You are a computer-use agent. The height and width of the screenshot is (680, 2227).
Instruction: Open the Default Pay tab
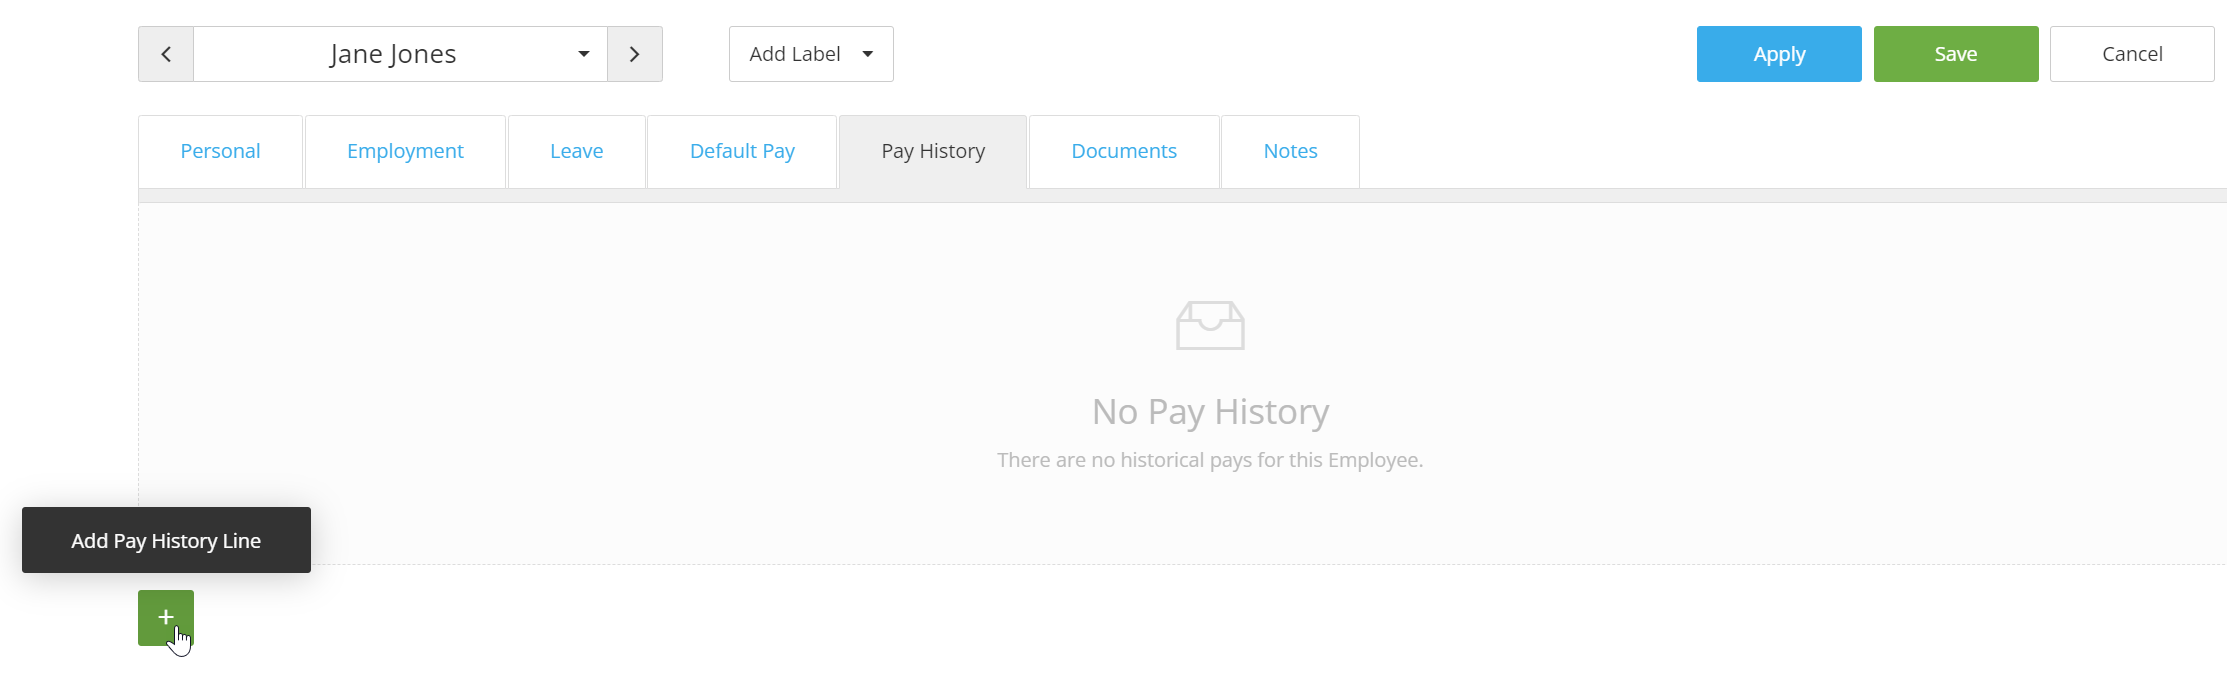coord(742,151)
